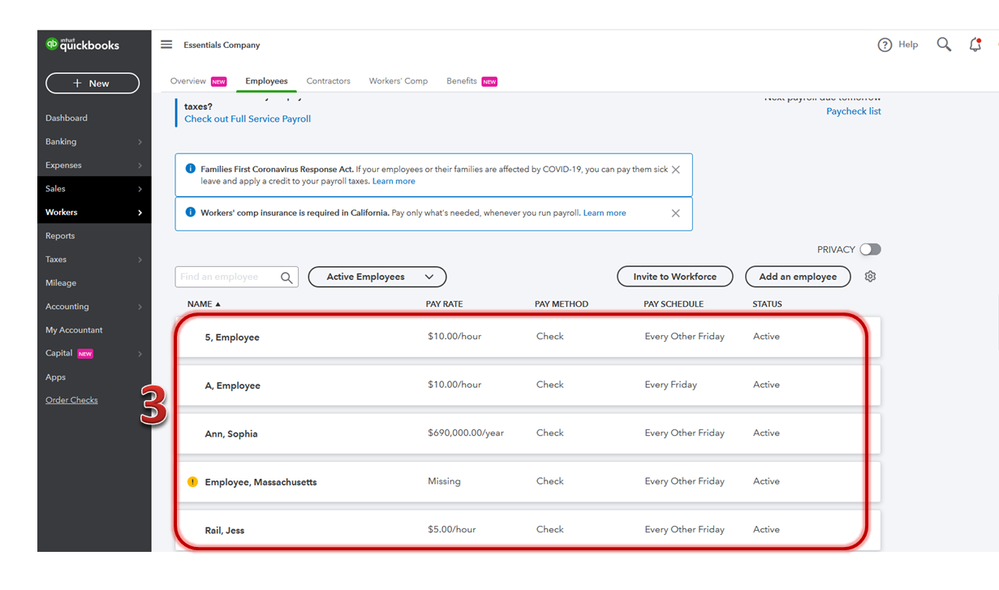Expand the Accounting sidebar submenu arrow
The height and width of the screenshot is (590, 999).
pyautogui.click(x=140, y=307)
